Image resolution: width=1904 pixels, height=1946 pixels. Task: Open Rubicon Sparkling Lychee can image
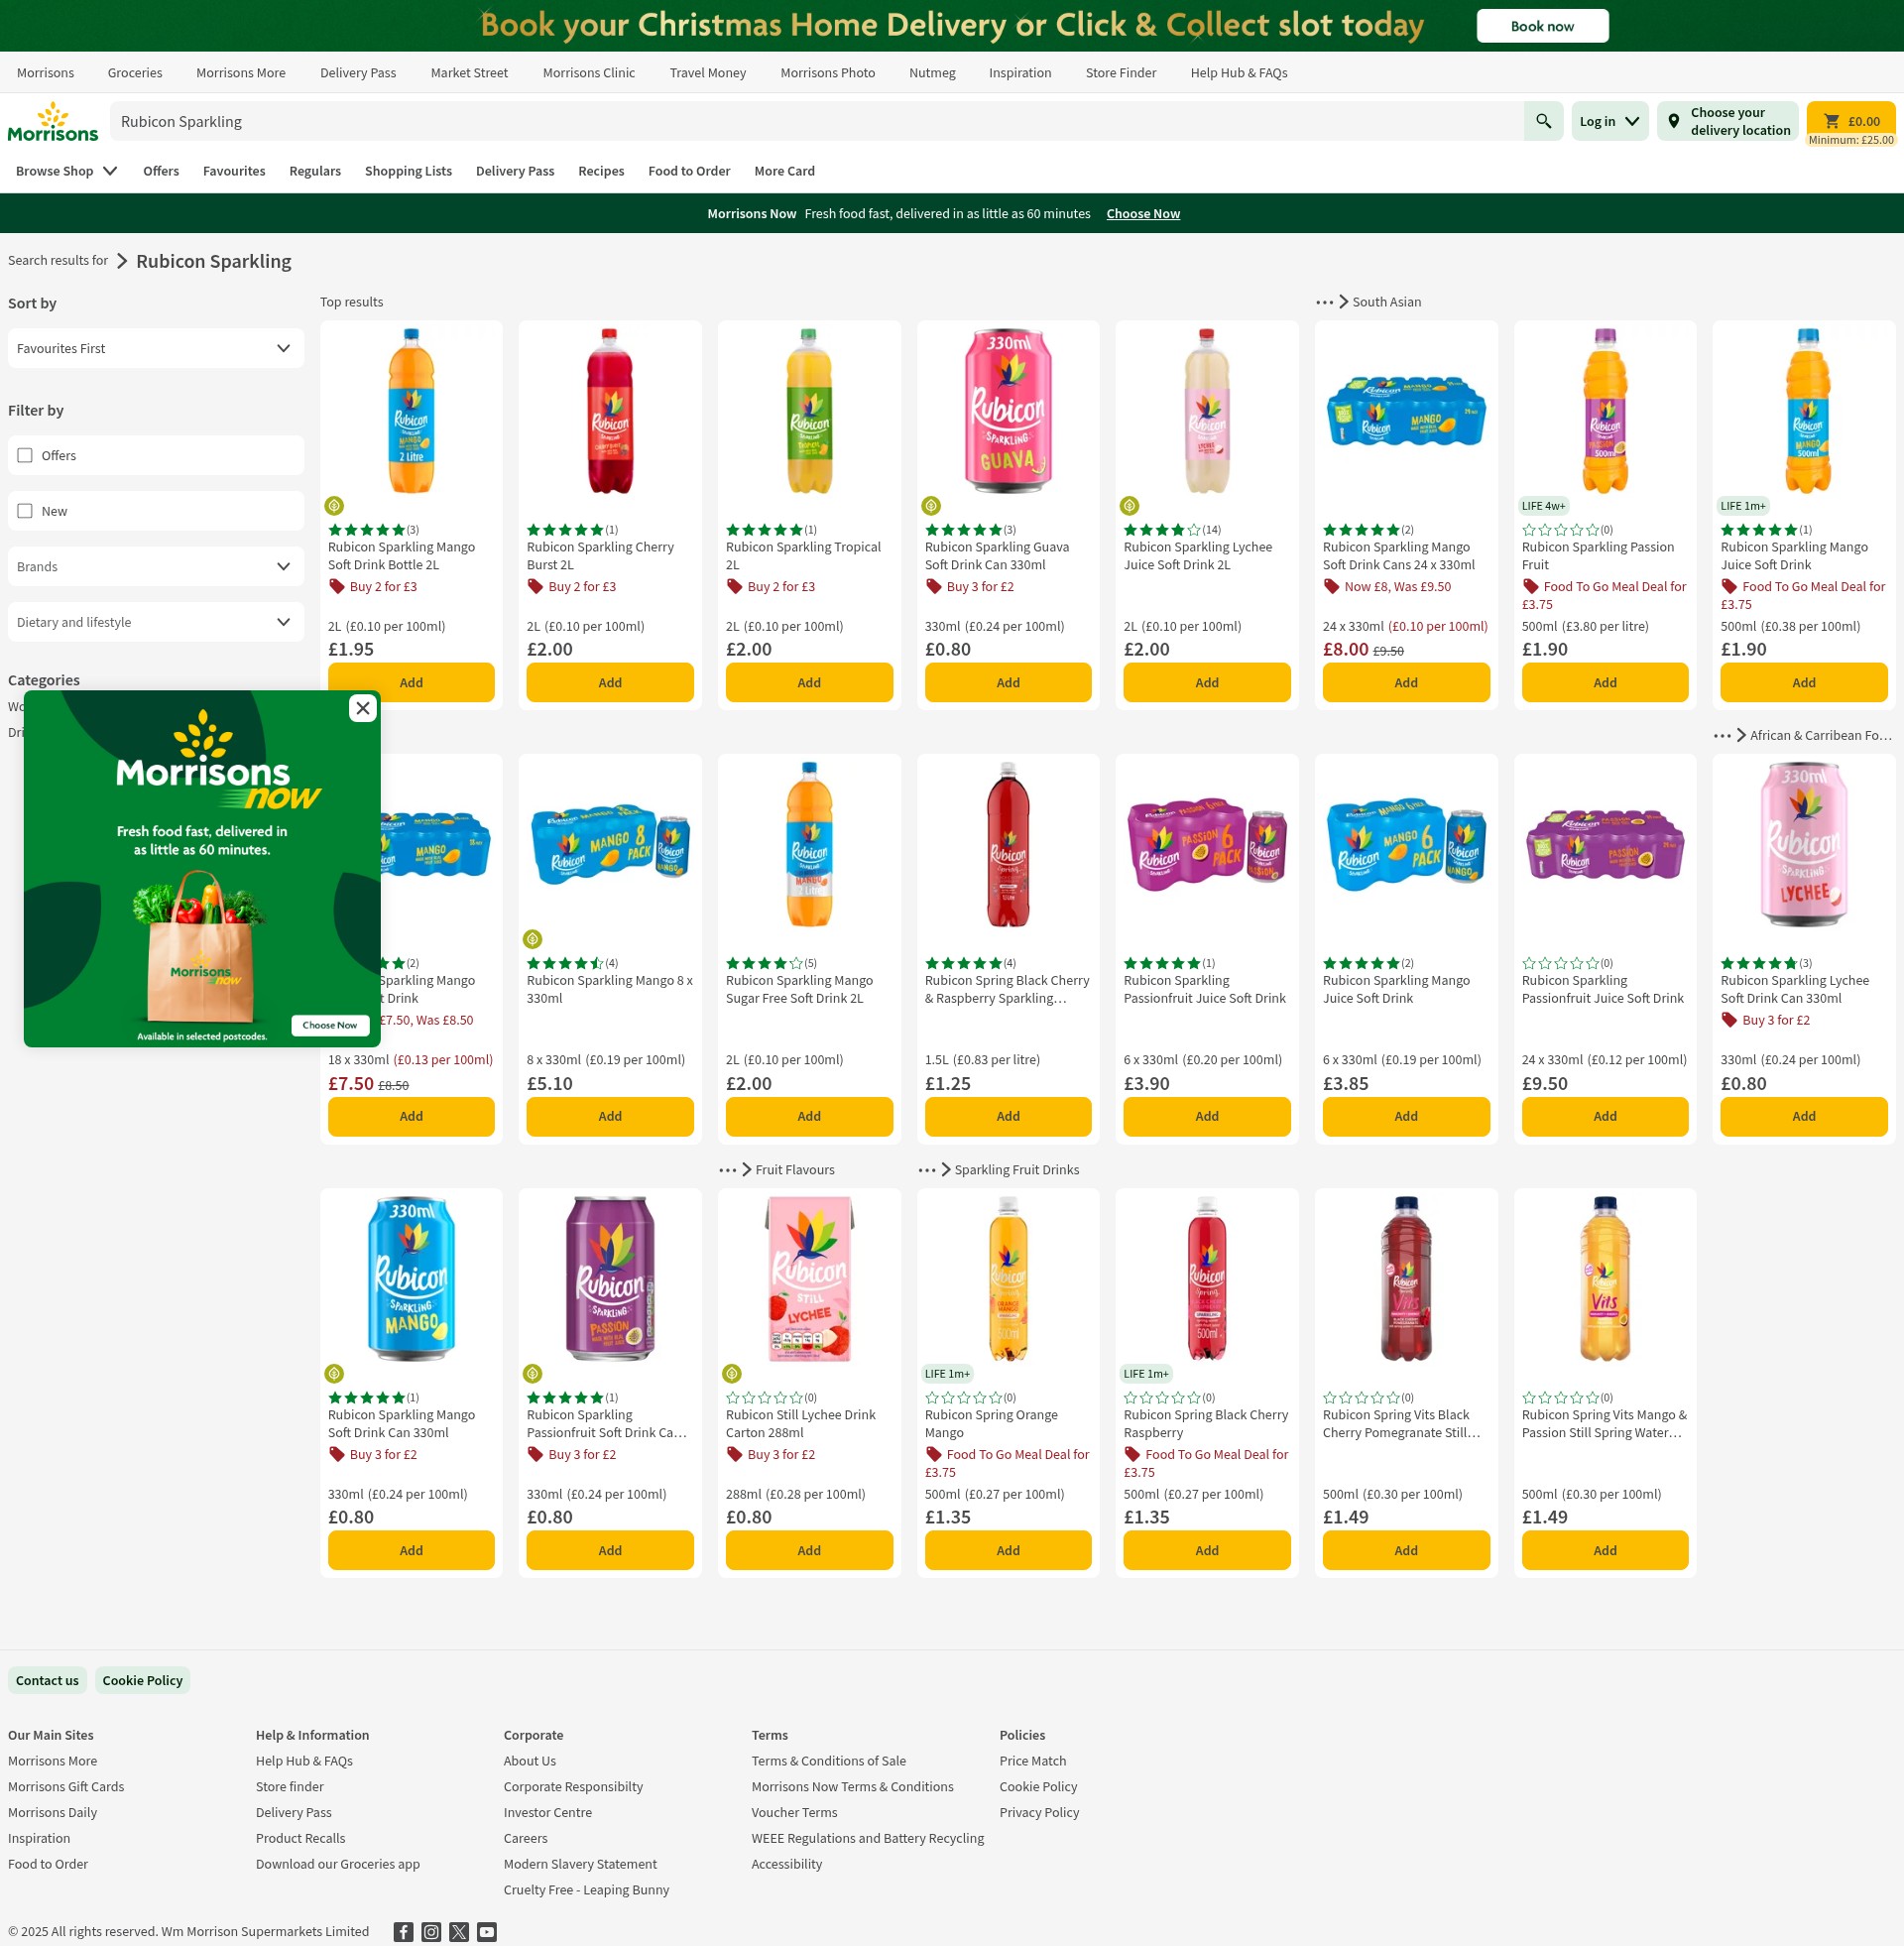click(1803, 844)
